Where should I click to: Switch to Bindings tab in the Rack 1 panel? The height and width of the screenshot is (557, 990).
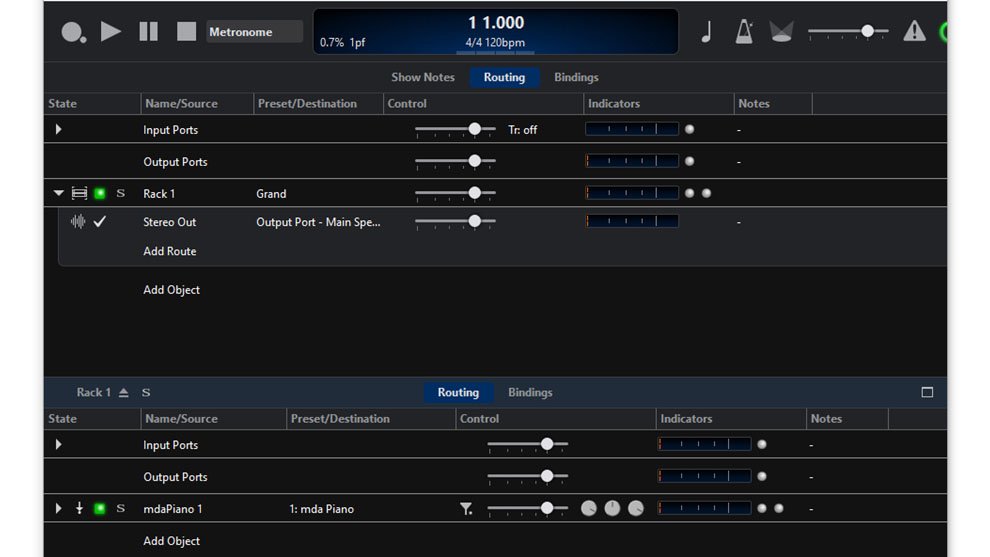tap(530, 393)
